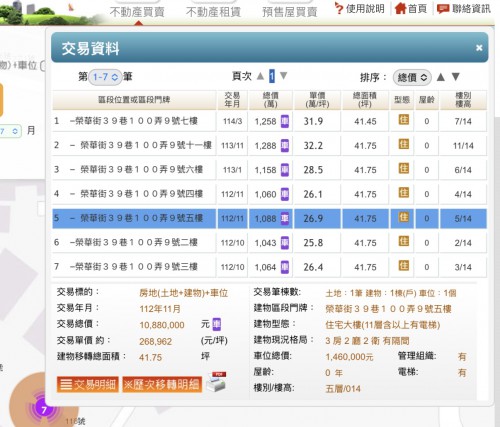Click the 住 type icon in 三樓 row
This screenshot has height=427, width=500.
click(x=403, y=265)
